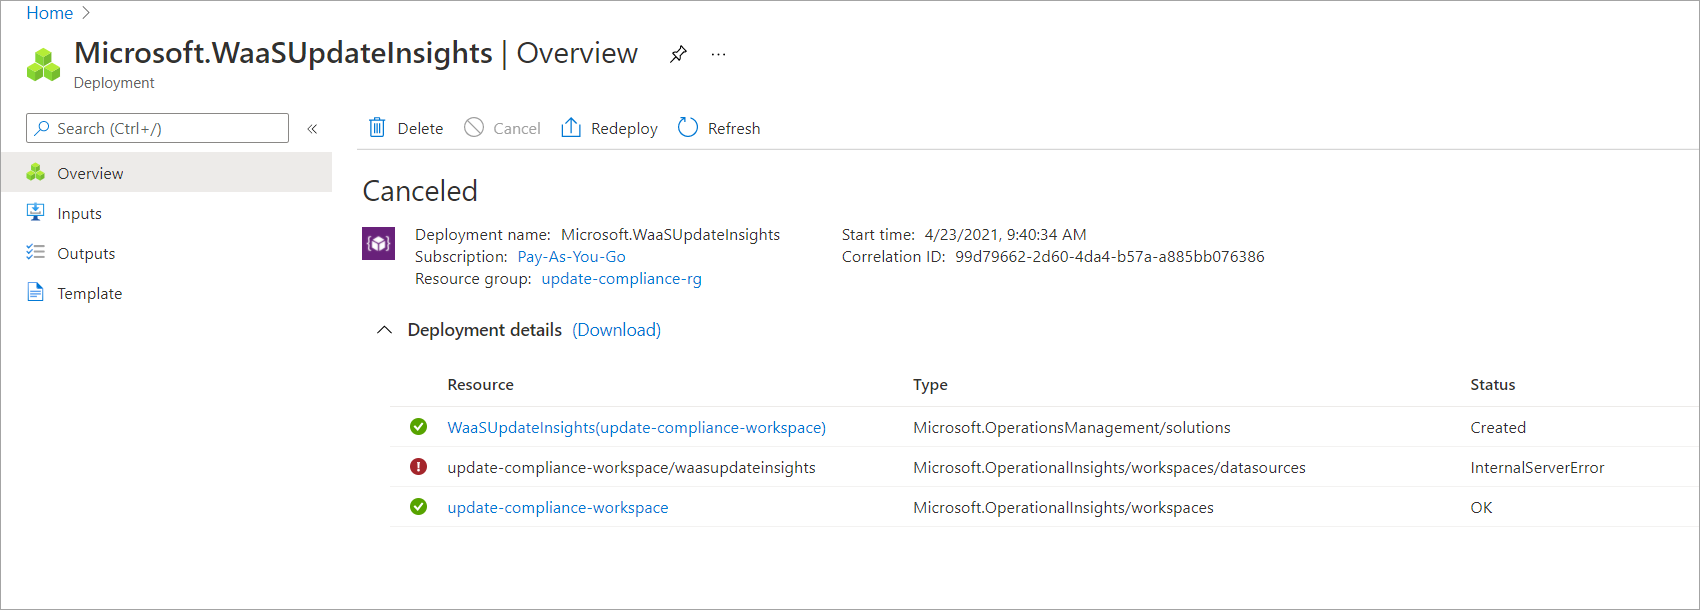Click the Type column header
This screenshot has height=610, width=1700.
pos(930,385)
